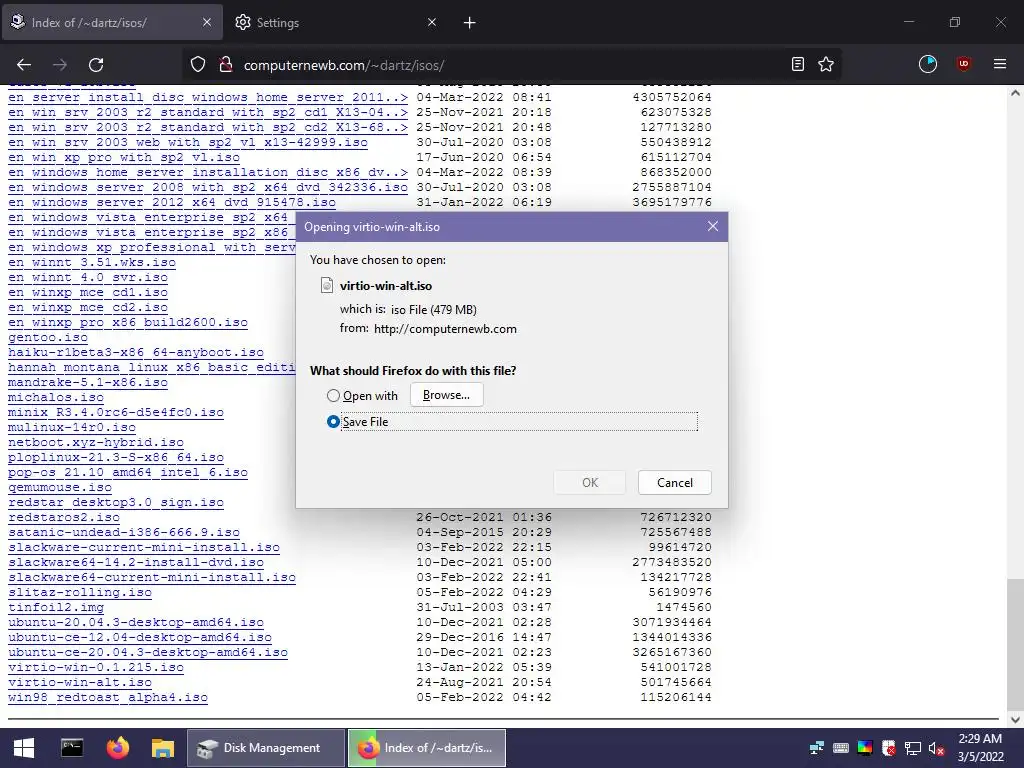Screen dimensions: 1024x768
Task: Open ubuntu-20.04.3-desktop-amd64.iso link
Action: coord(136,623)
